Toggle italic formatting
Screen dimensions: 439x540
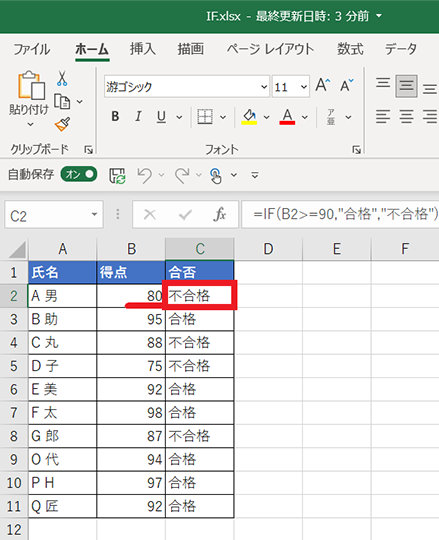138,116
